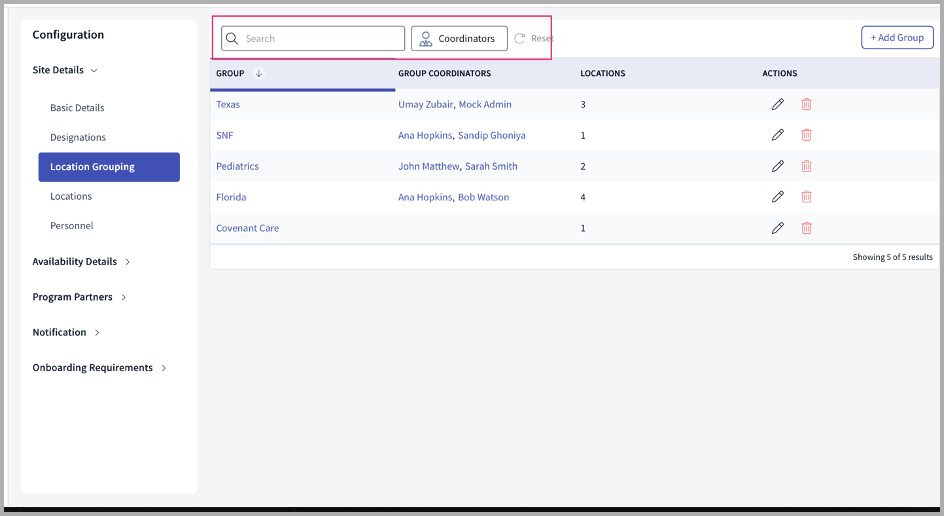
Task: Click the edit pencil for SNF group
Action: [777, 135]
